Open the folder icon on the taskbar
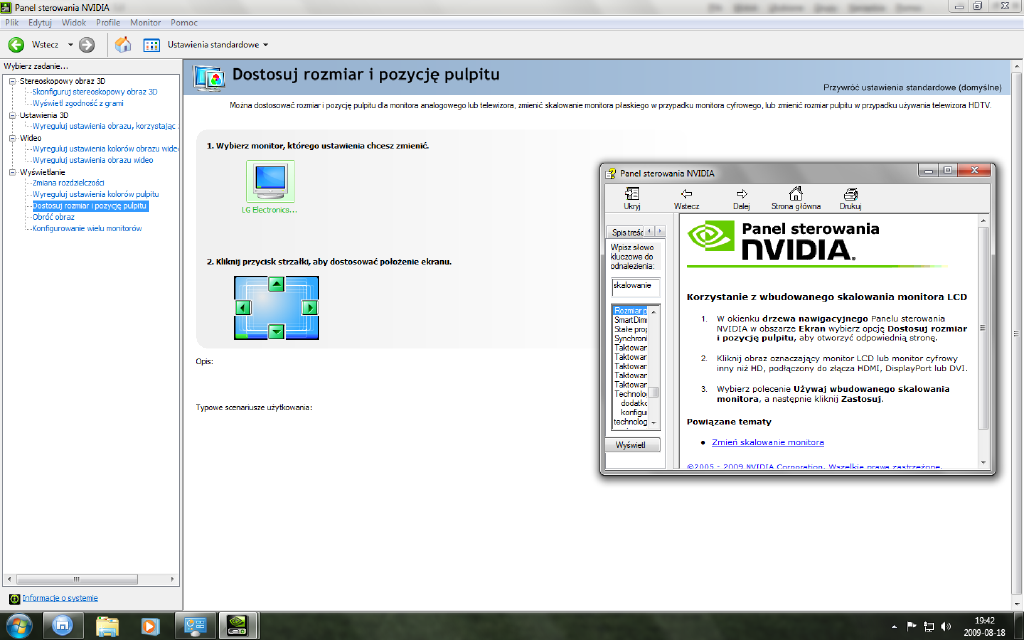 pyautogui.click(x=106, y=626)
